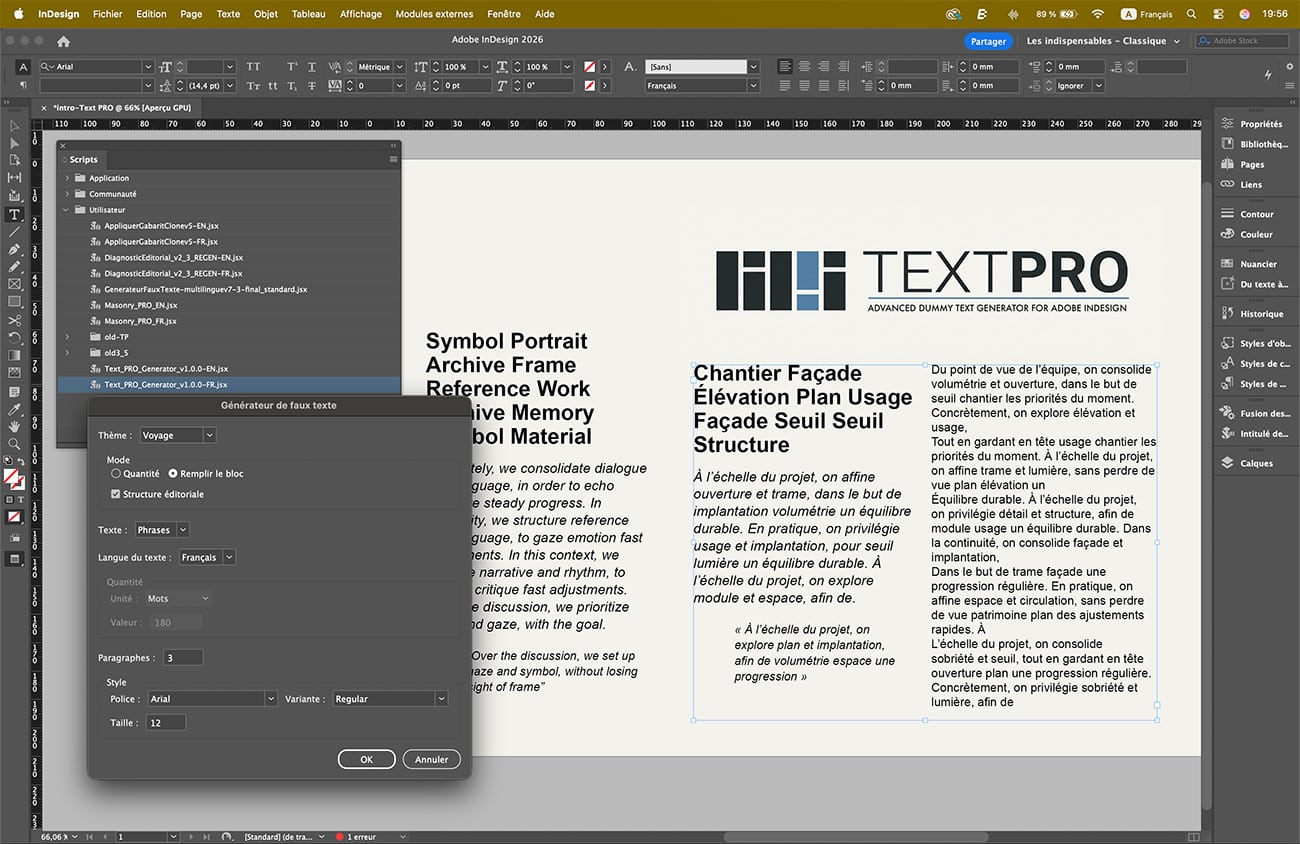Select the Hand tool
Image resolution: width=1300 pixels, height=844 pixels.
tap(14, 427)
